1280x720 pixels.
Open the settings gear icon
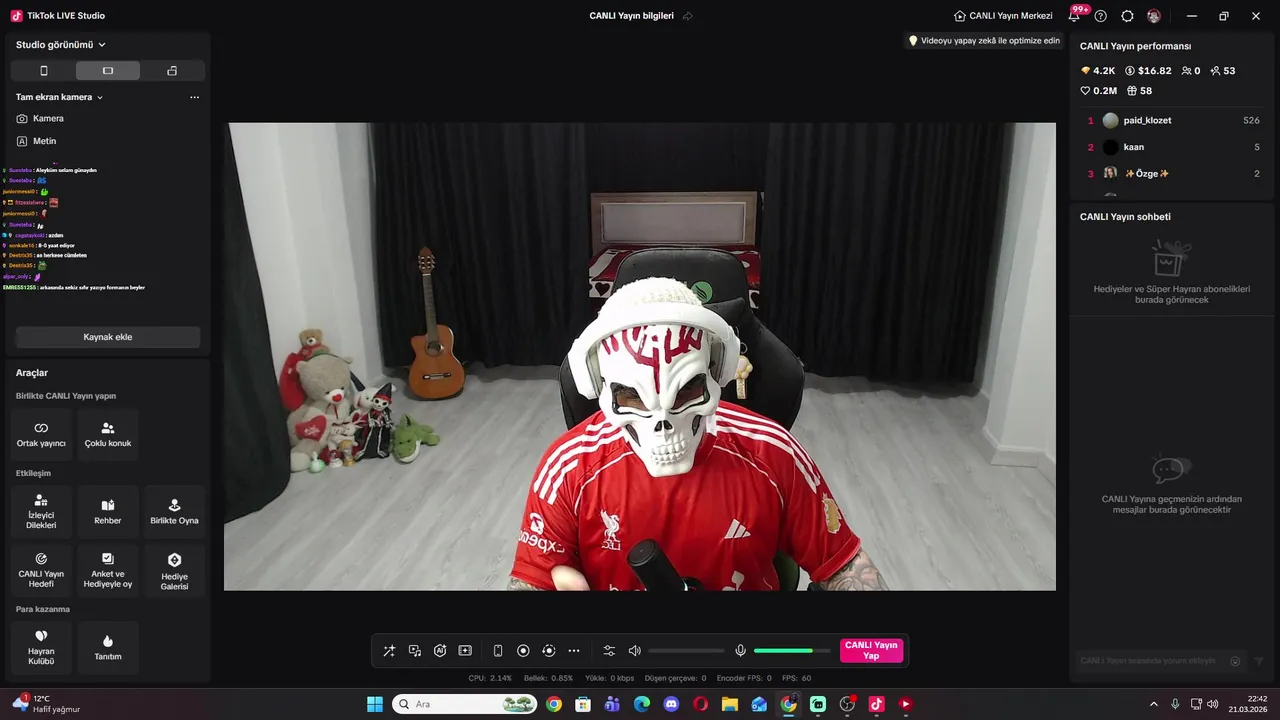coord(1127,16)
